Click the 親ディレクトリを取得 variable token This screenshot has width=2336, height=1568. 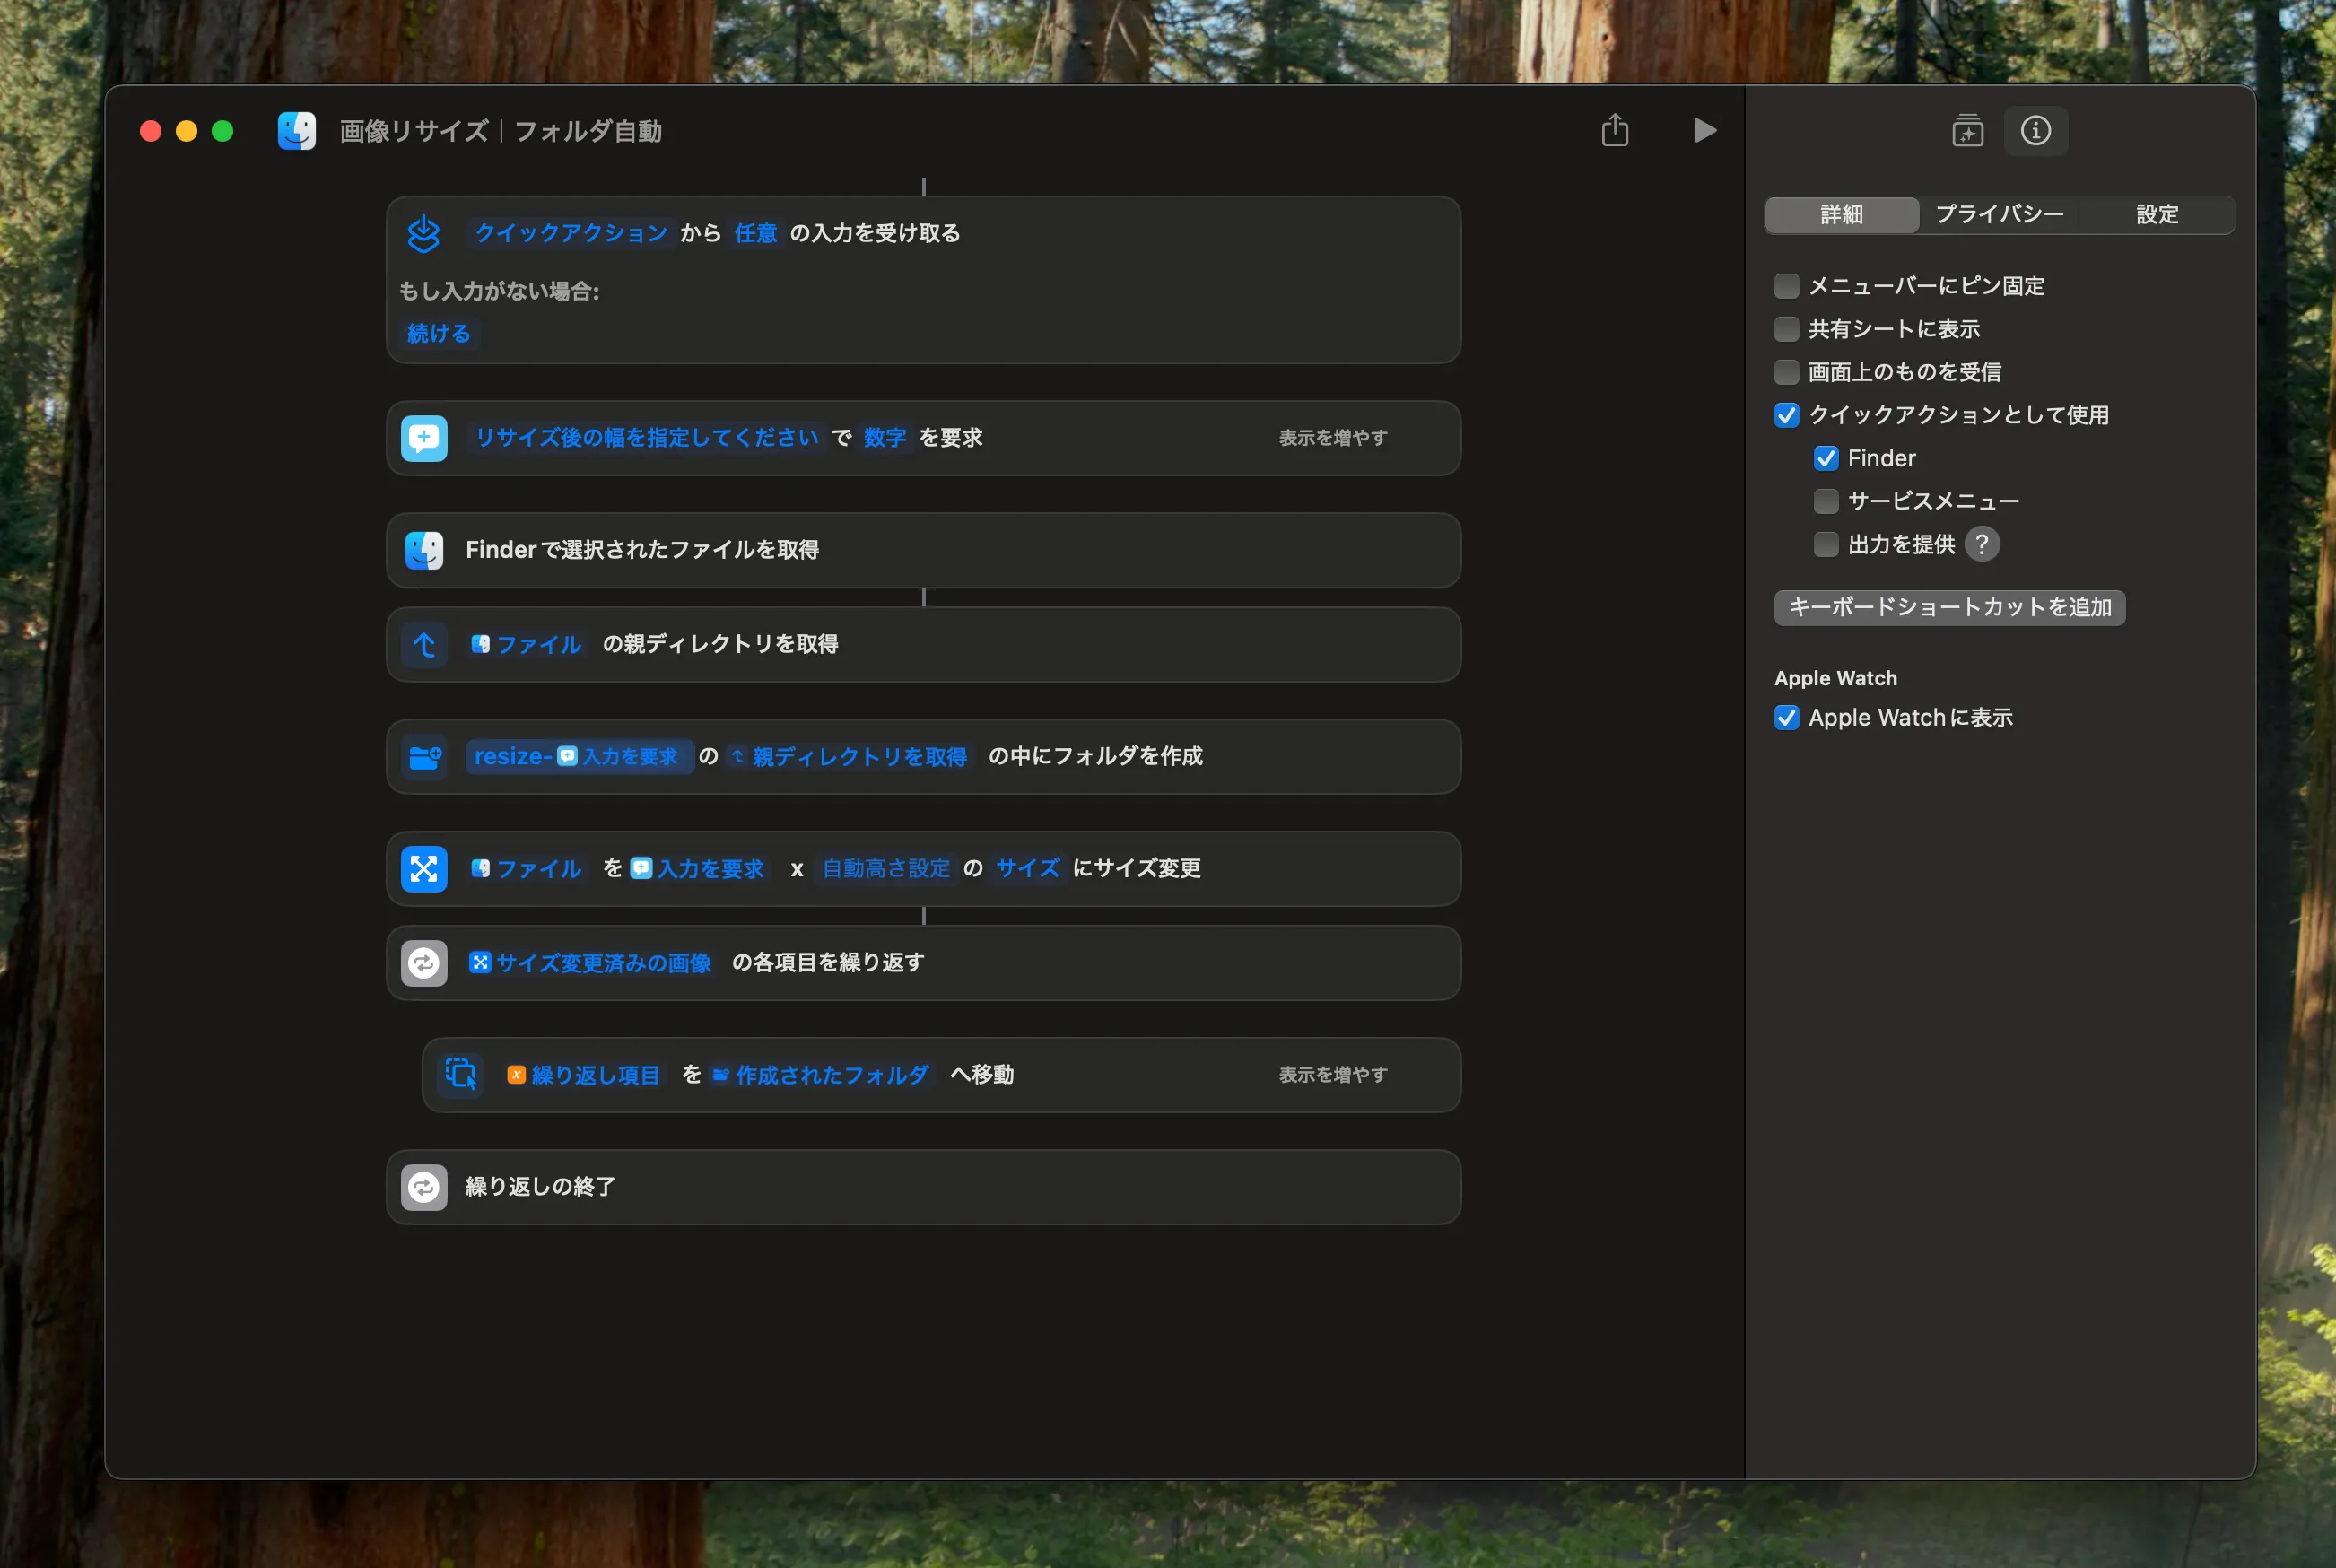848,757
